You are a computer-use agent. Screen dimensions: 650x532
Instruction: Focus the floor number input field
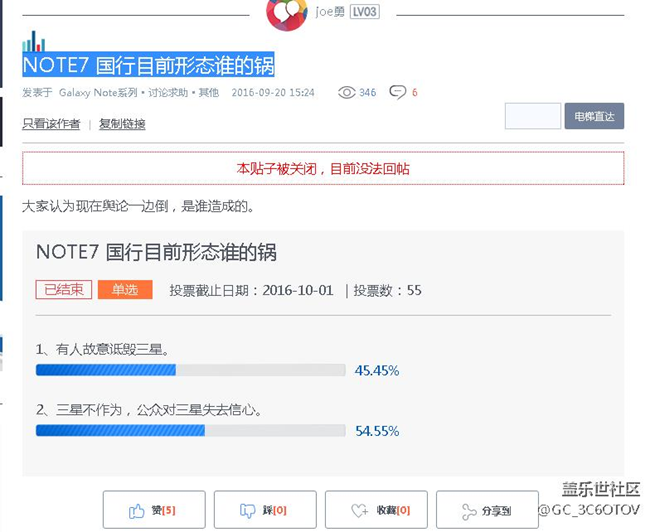coord(533,116)
